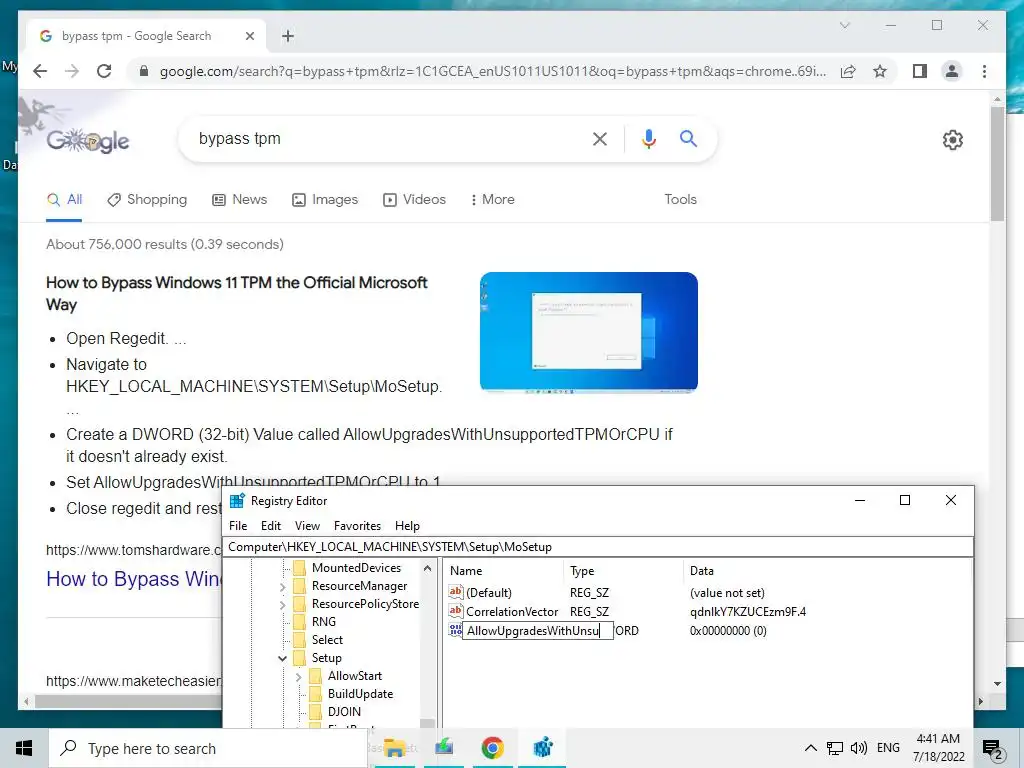1024x768 pixels.
Task: Select MountedDevices key in tree
Action: [x=357, y=568]
